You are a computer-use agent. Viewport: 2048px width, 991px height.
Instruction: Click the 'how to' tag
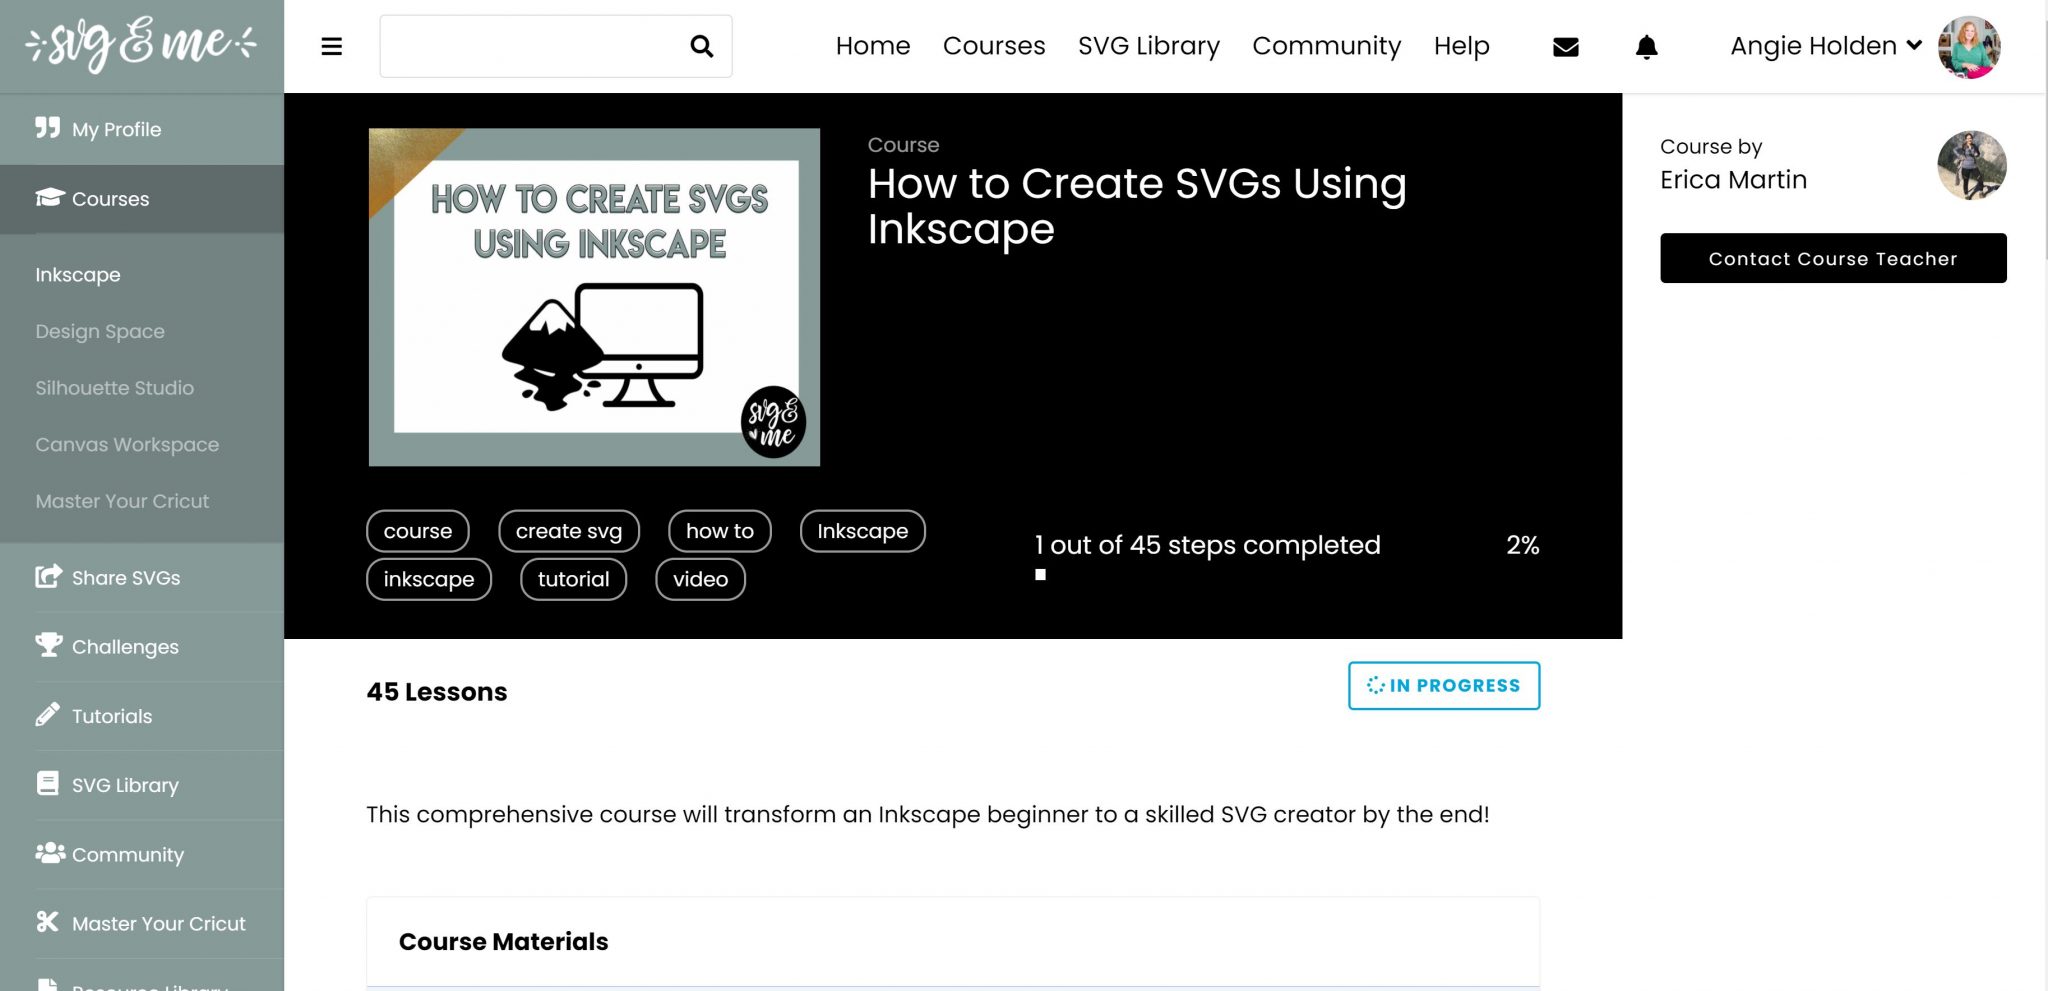720,531
